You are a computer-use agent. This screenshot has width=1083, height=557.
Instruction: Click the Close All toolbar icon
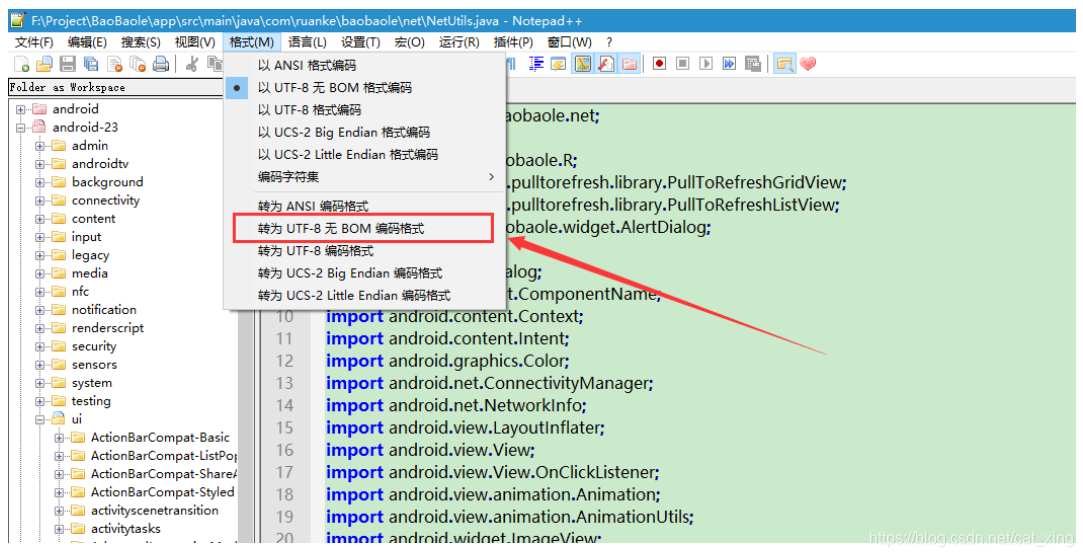(137, 64)
